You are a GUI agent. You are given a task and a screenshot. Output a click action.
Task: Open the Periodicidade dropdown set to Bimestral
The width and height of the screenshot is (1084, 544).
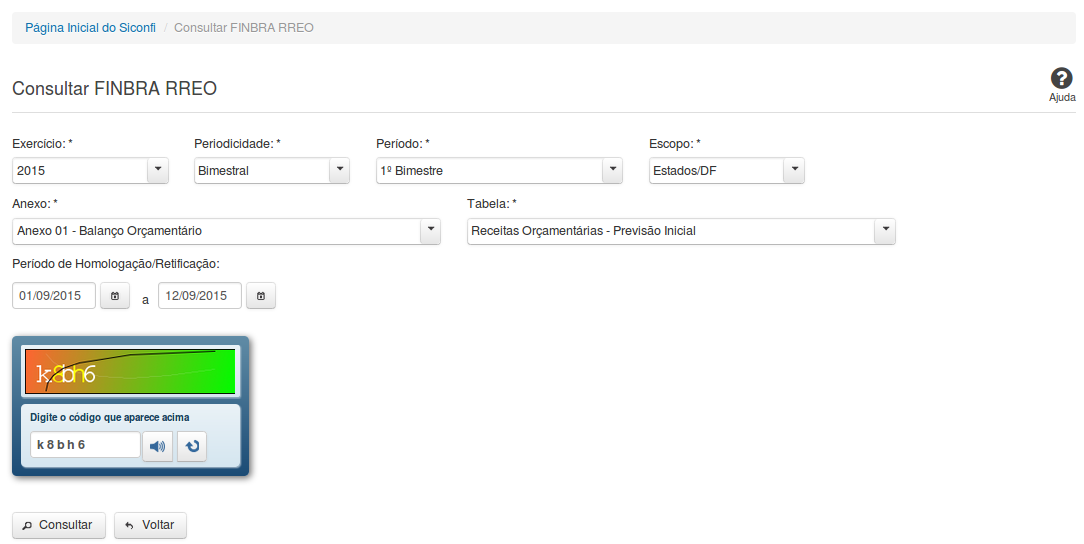click(x=340, y=171)
